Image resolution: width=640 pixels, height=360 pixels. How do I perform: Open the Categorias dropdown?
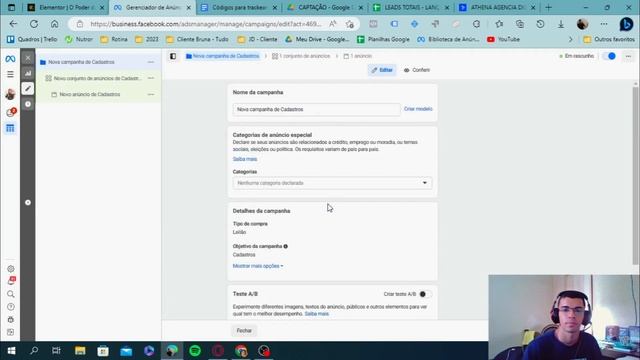point(332,183)
